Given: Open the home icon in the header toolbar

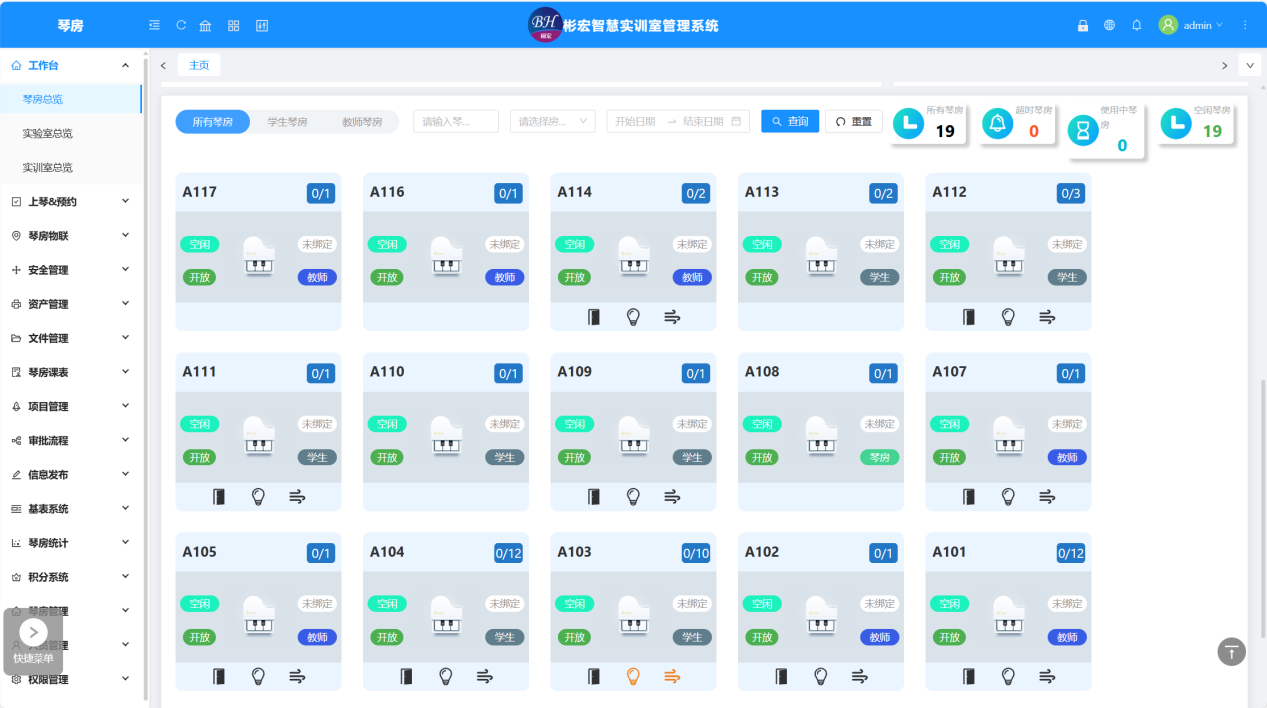Looking at the screenshot, I should tap(205, 25).
